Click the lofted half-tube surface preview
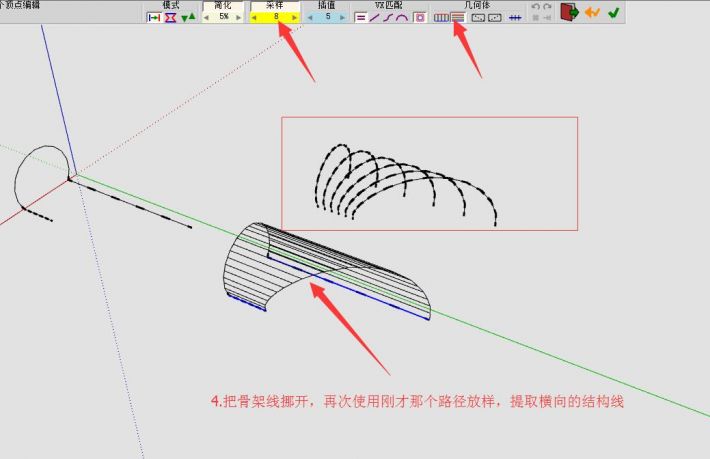 pos(326,269)
